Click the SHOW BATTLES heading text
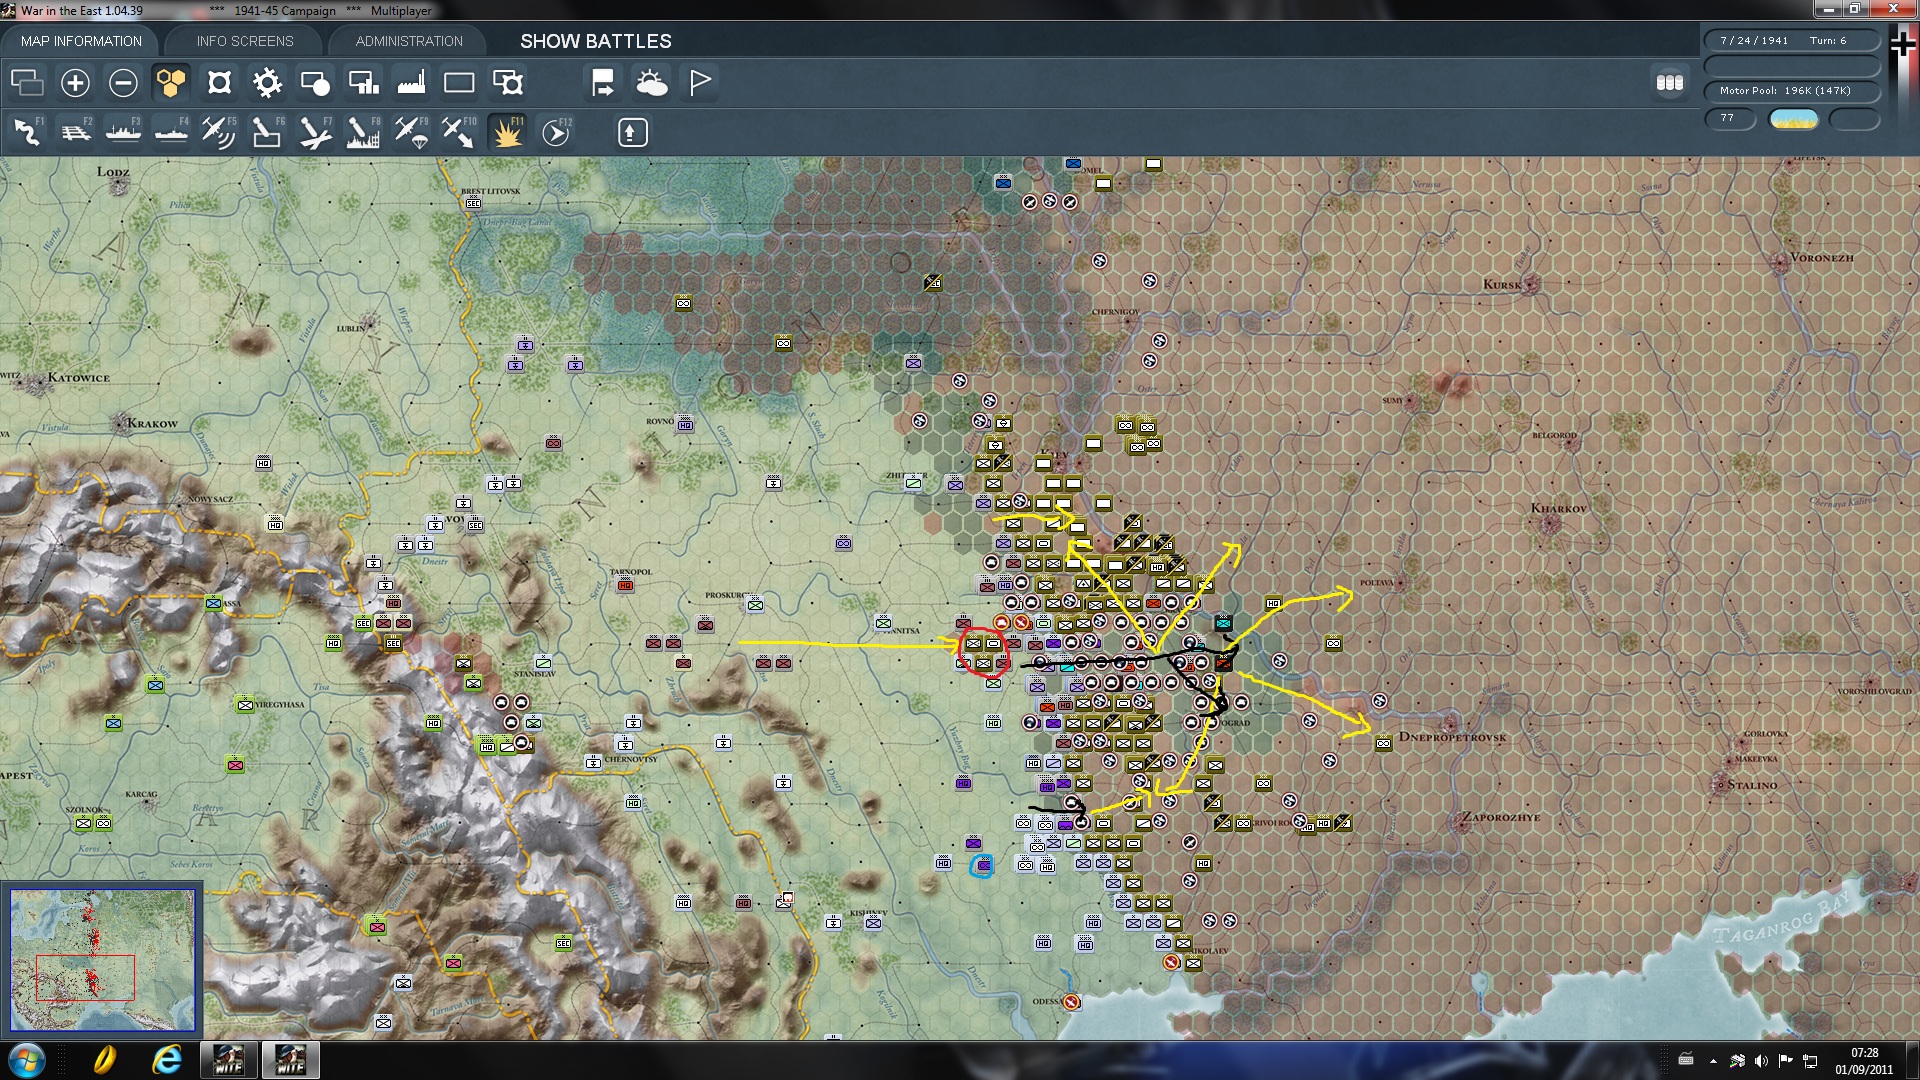Image resolution: width=1920 pixels, height=1080 pixels. coord(596,41)
